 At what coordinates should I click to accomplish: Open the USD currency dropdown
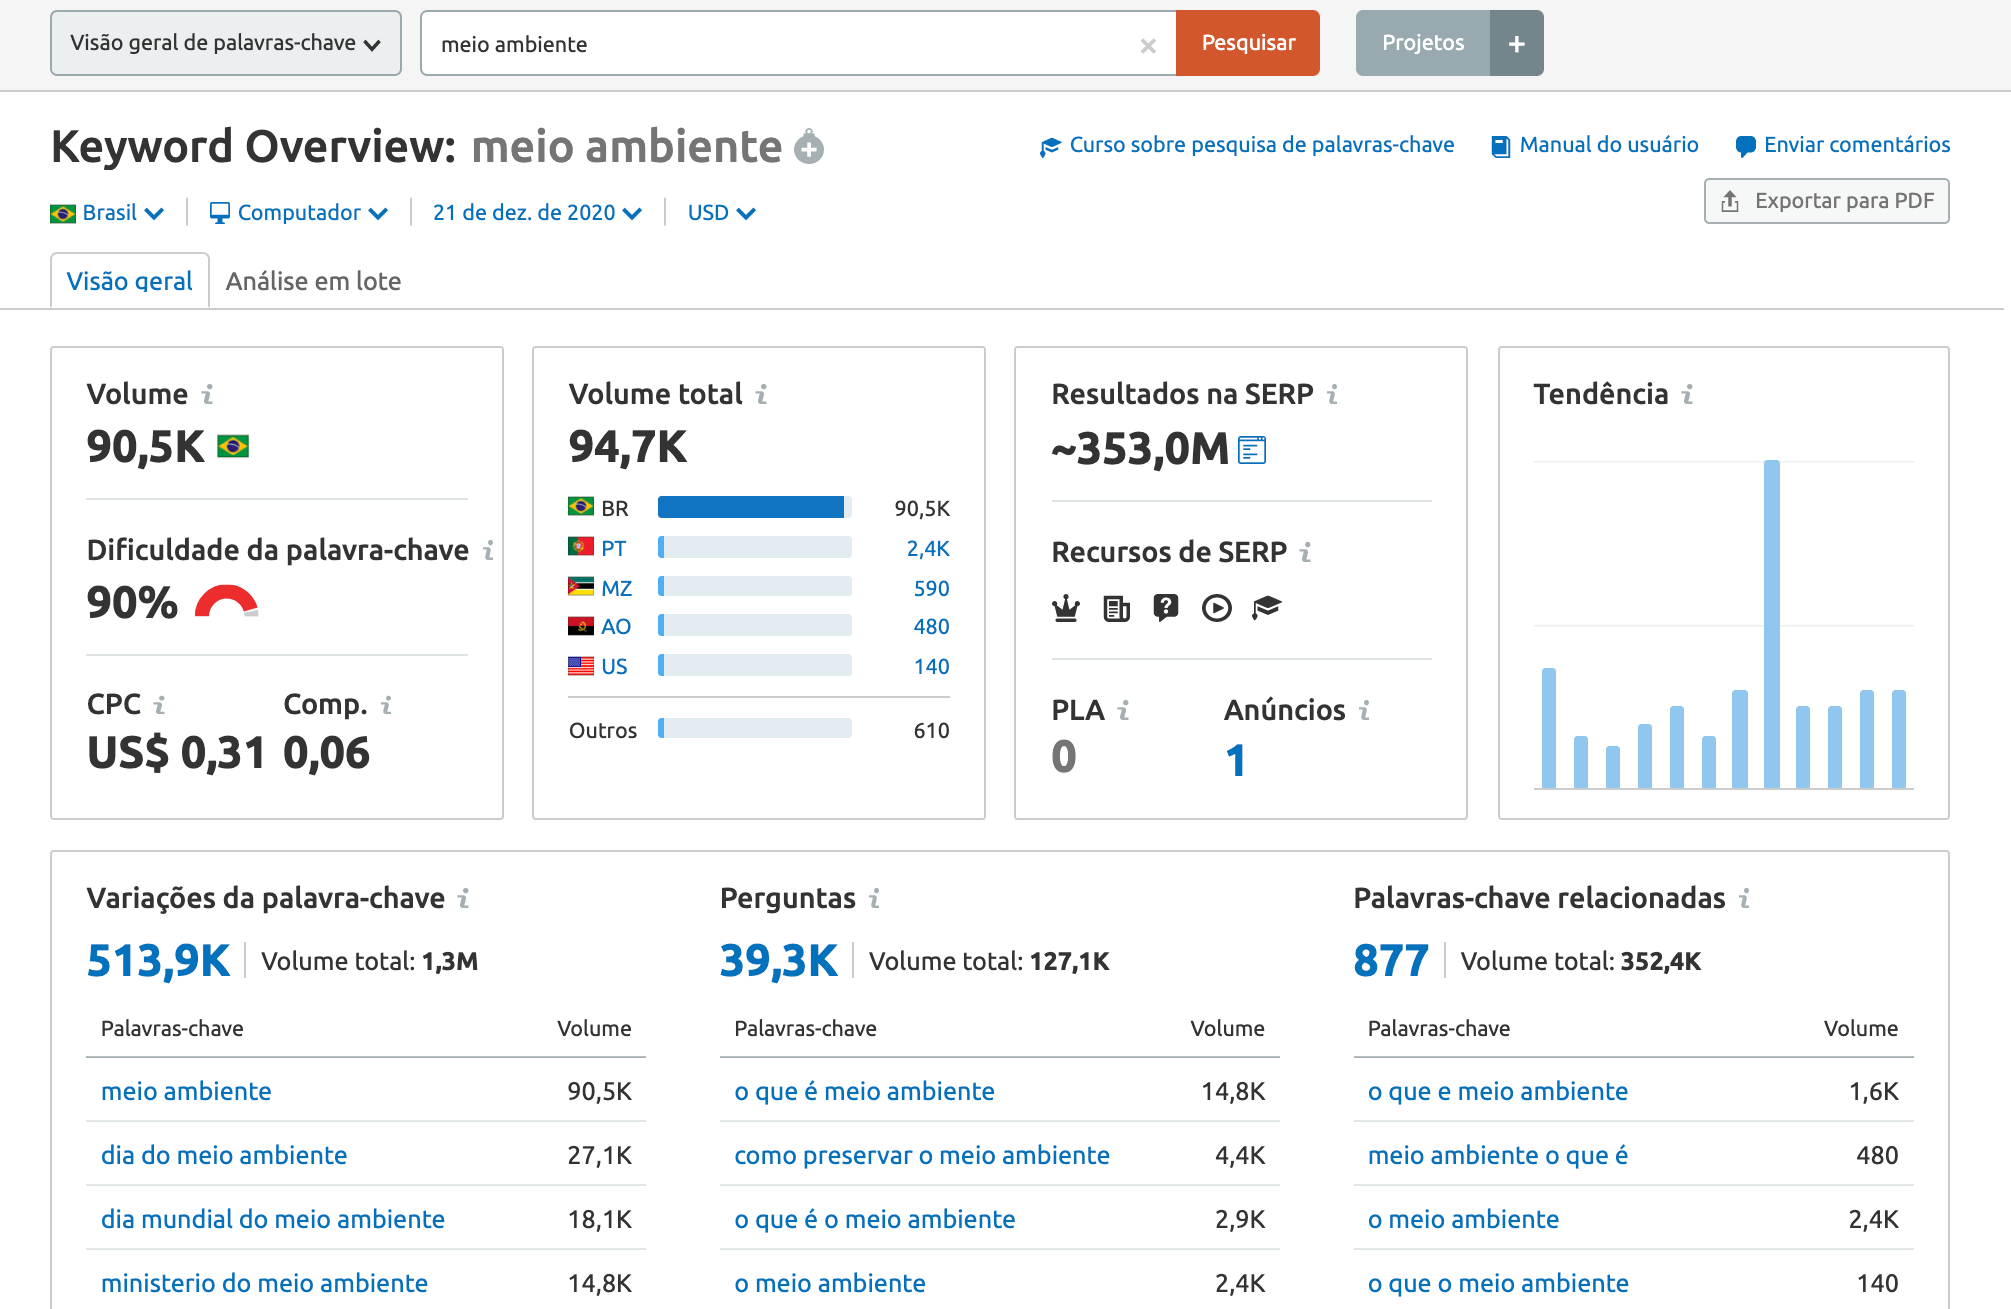coord(721,213)
